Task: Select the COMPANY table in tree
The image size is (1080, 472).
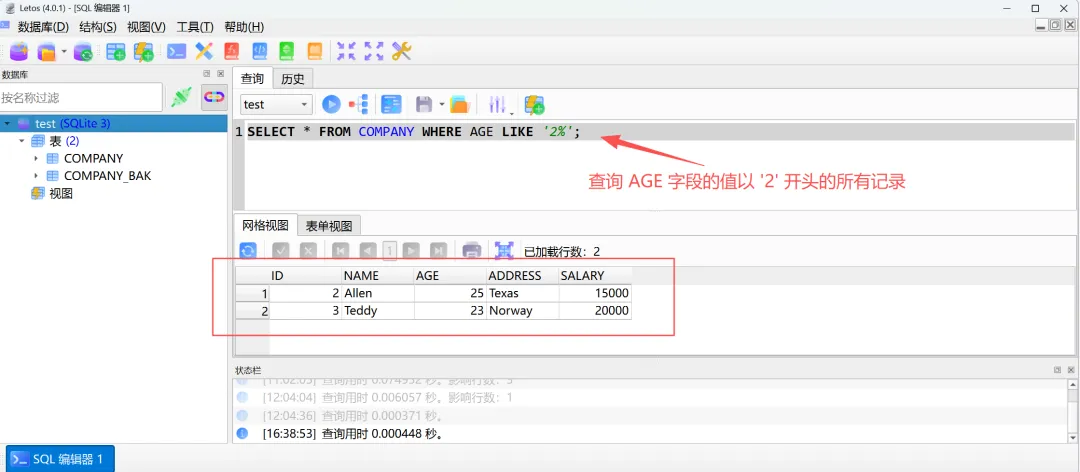Action: tap(93, 158)
